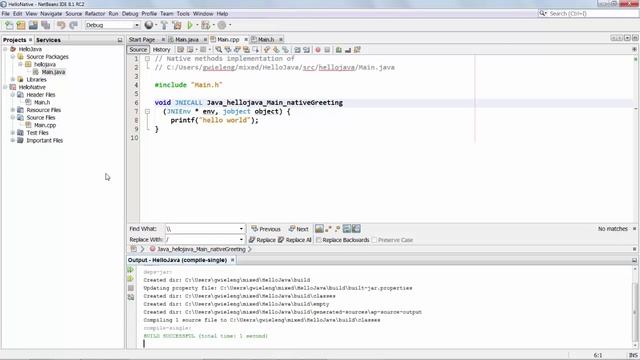Click the New Project toolbar icon
Image resolution: width=640 pixels, height=360 pixels.
(x=21, y=25)
